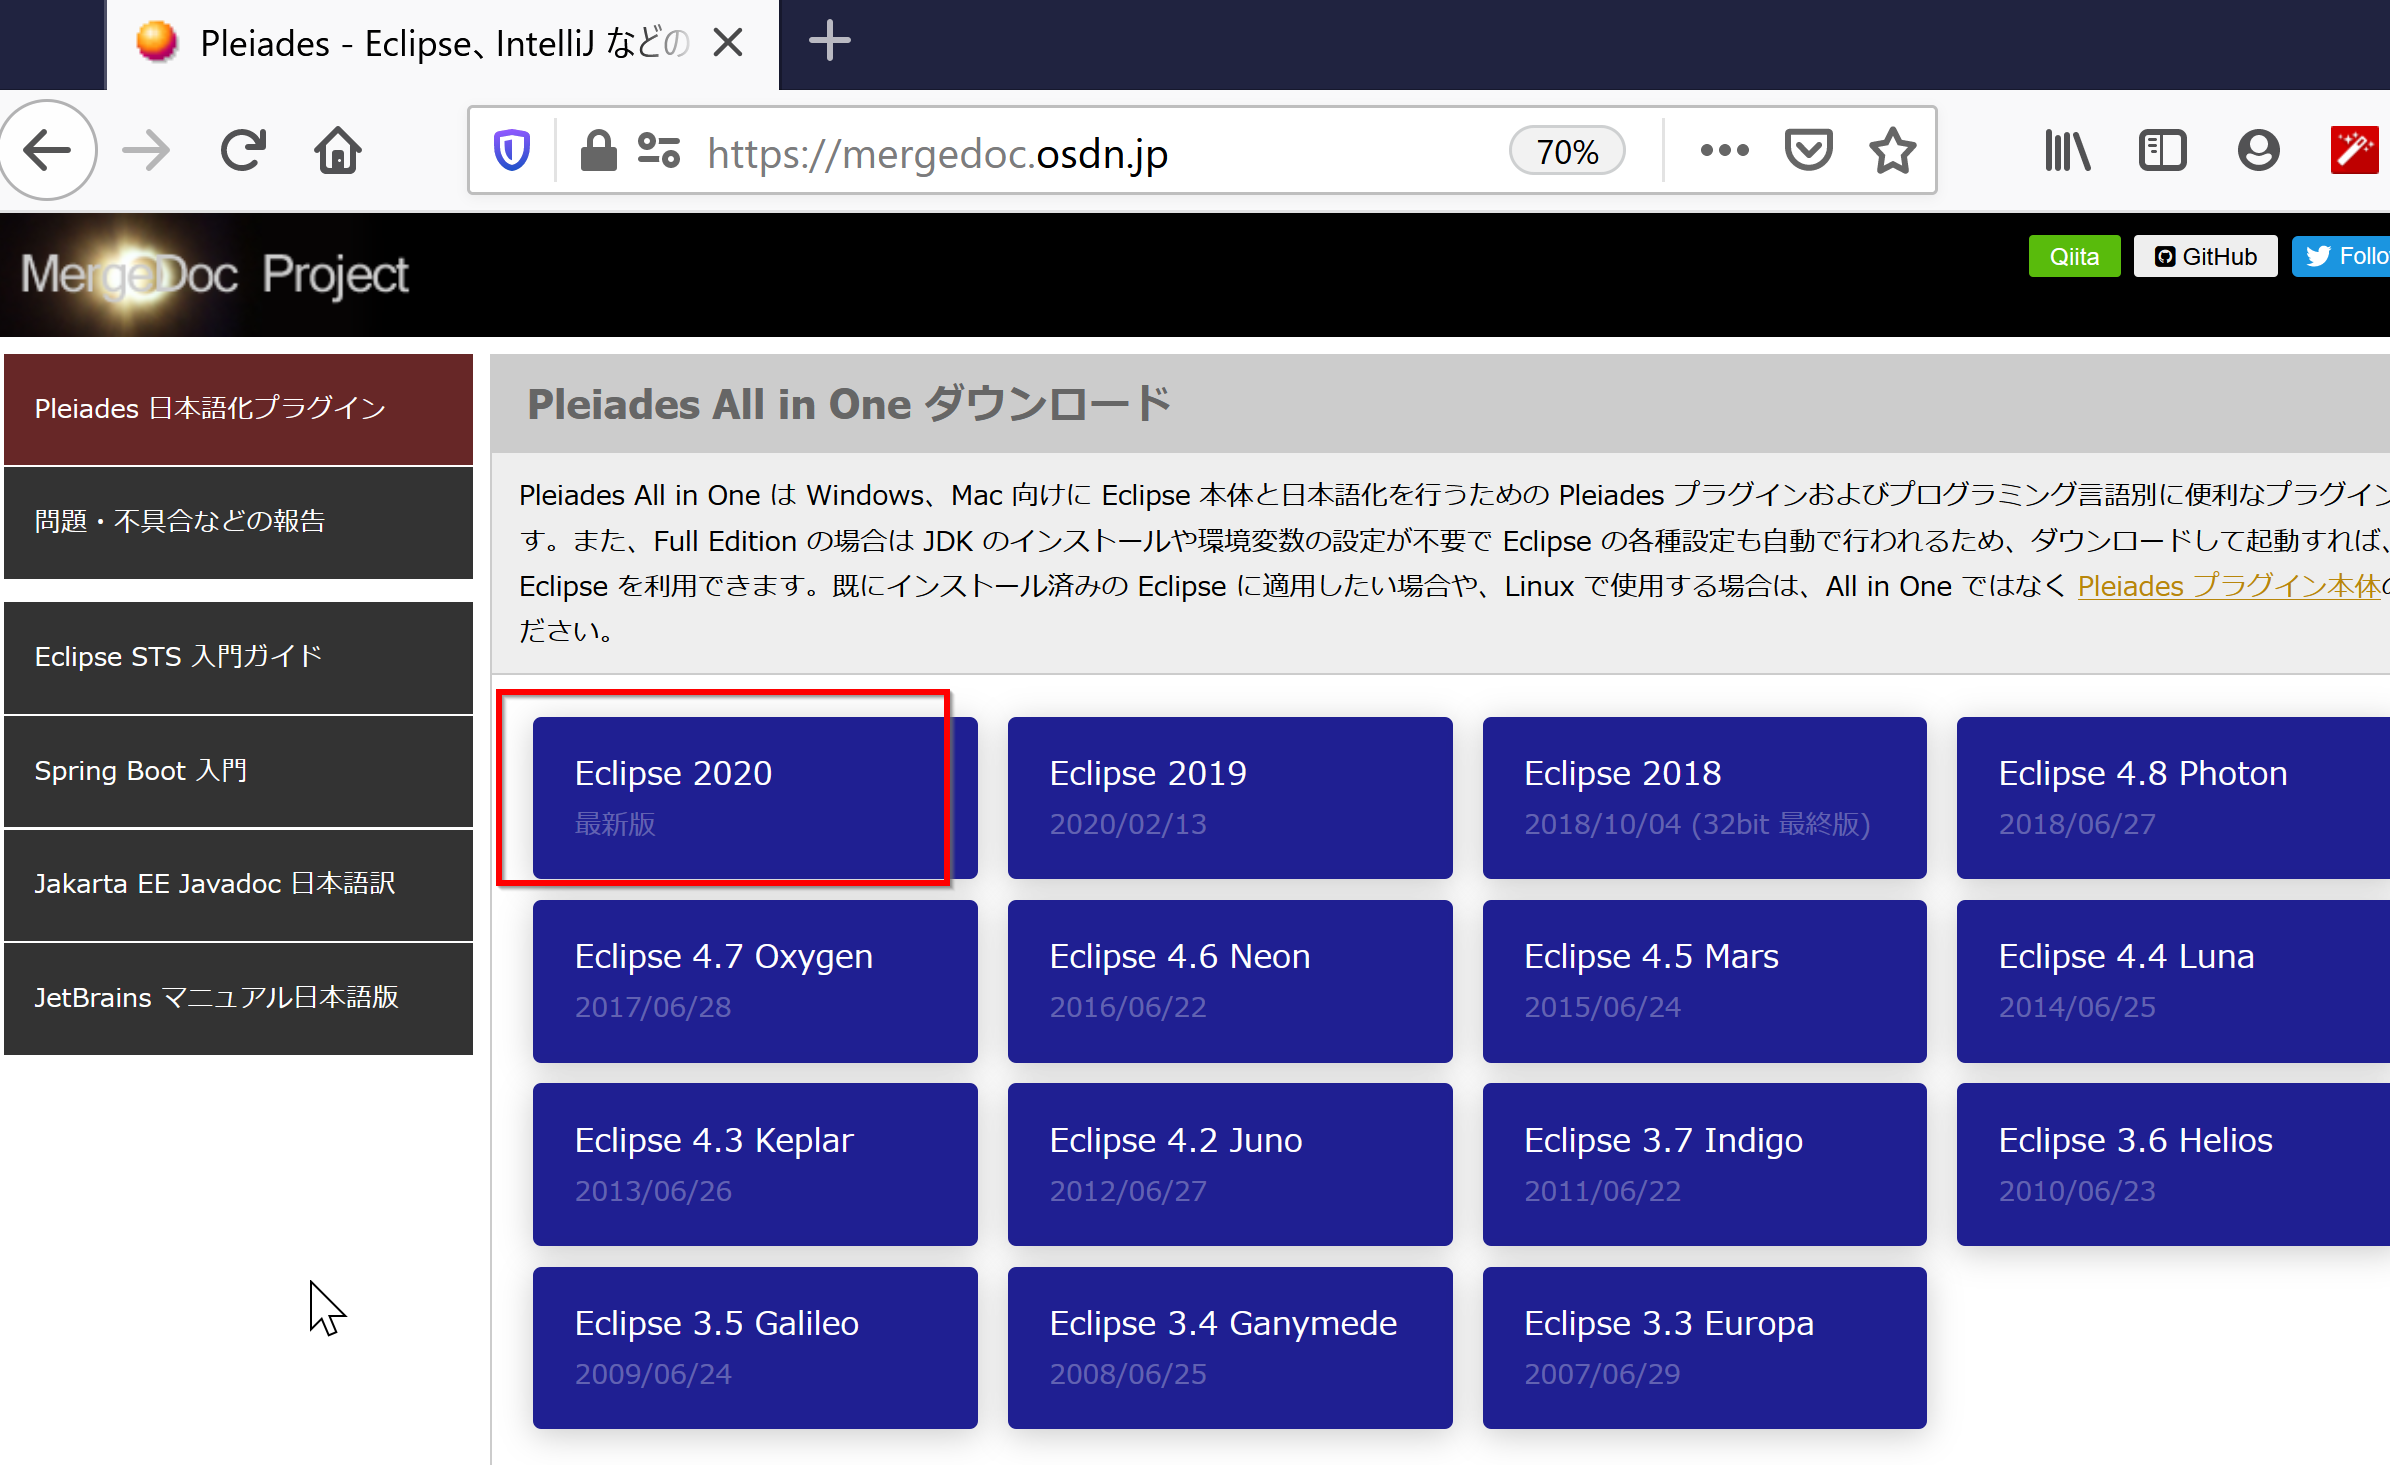This screenshot has height=1465, width=2390.
Task: Select the Eclipse 4.5 Mars tile
Action: pos(1704,981)
